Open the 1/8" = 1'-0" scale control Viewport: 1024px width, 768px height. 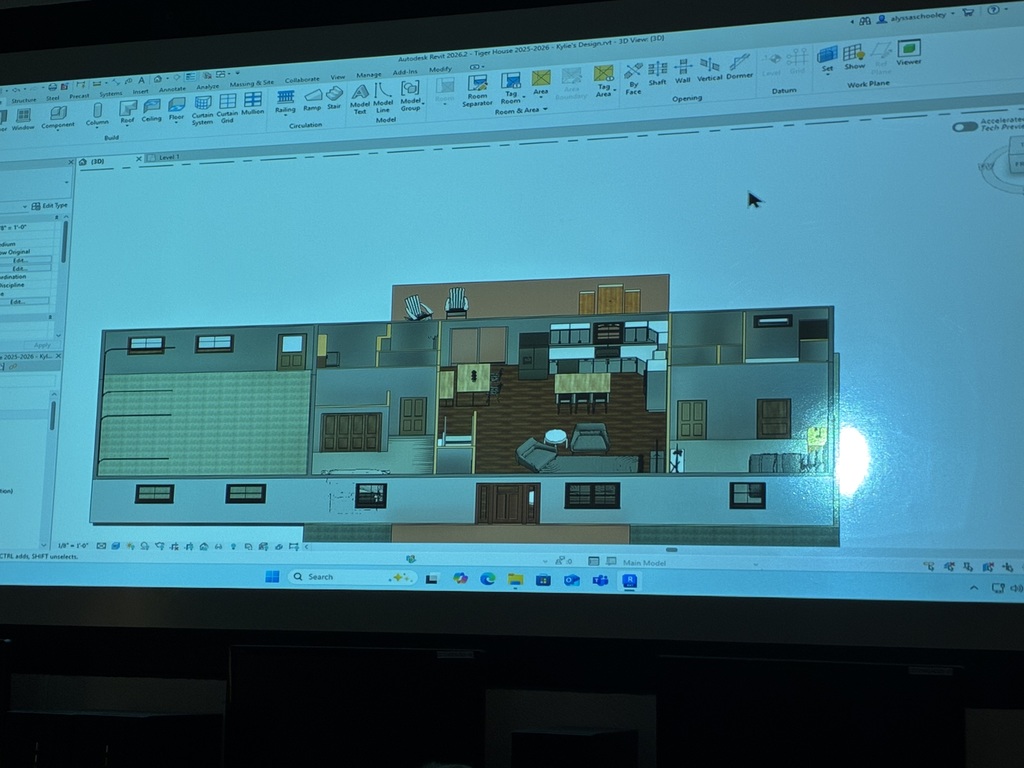point(73,546)
